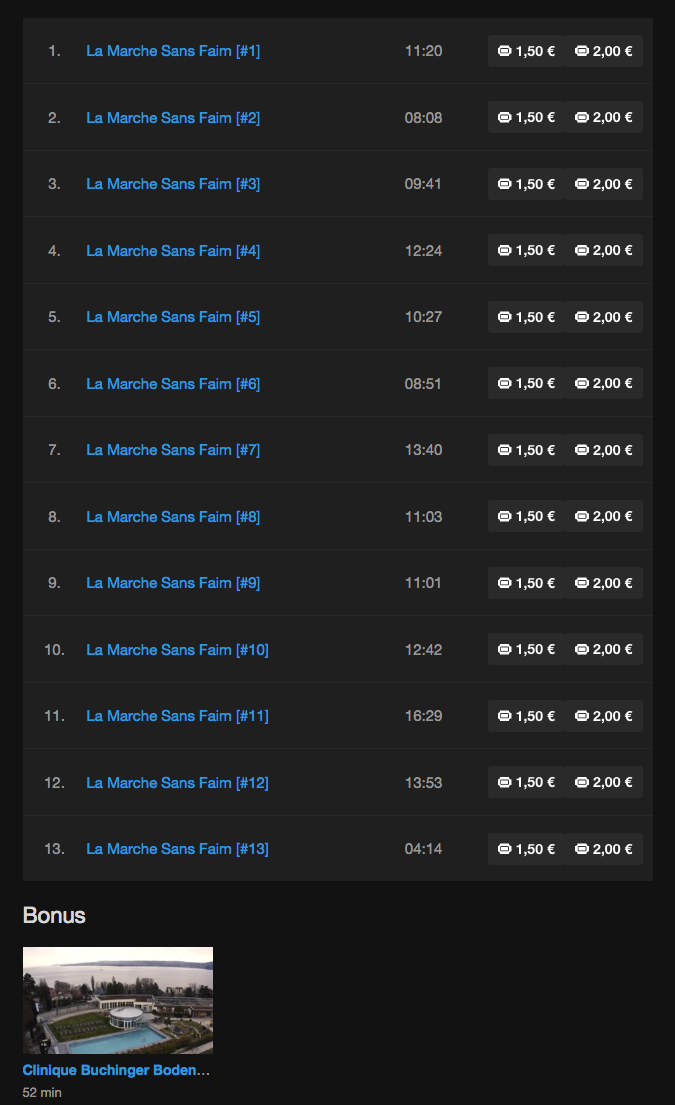The width and height of the screenshot is (675, 1105).
Task: Open the Clinique Buchinger bonus video thumbnail
Action: point(118,1000)
